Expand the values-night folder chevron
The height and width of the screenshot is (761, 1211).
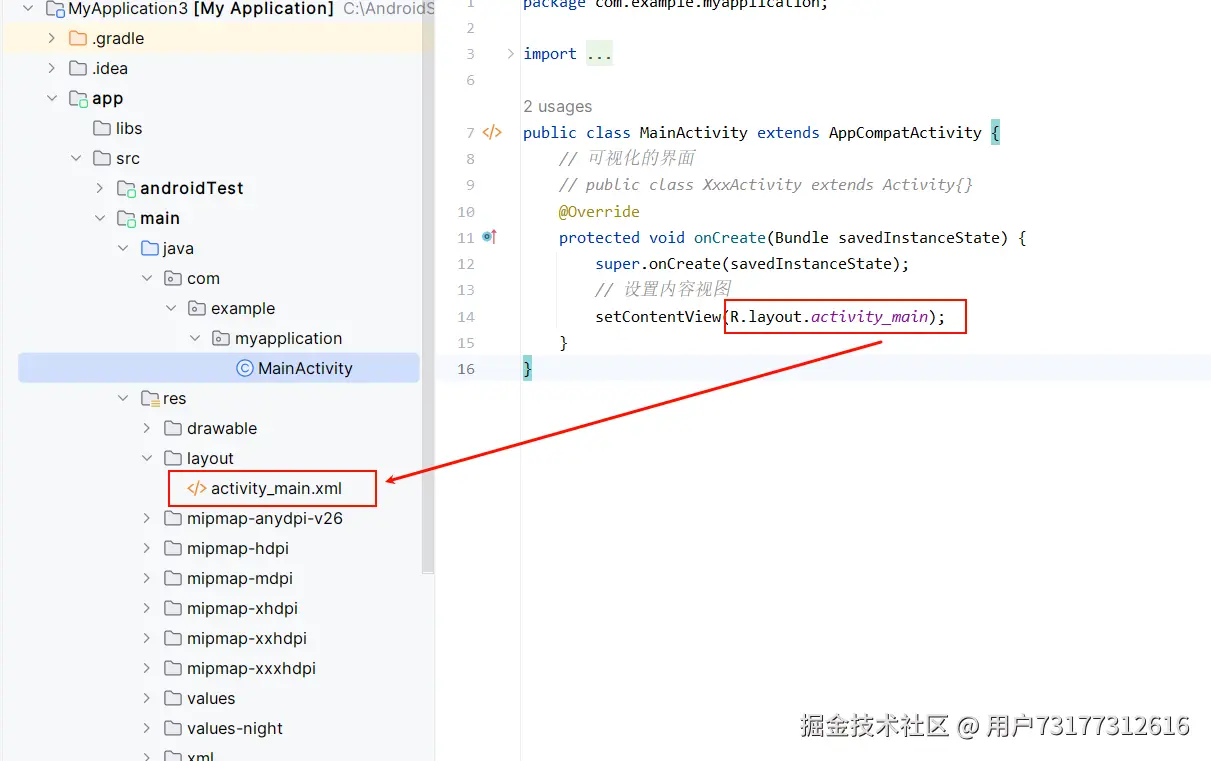[148, 728]
